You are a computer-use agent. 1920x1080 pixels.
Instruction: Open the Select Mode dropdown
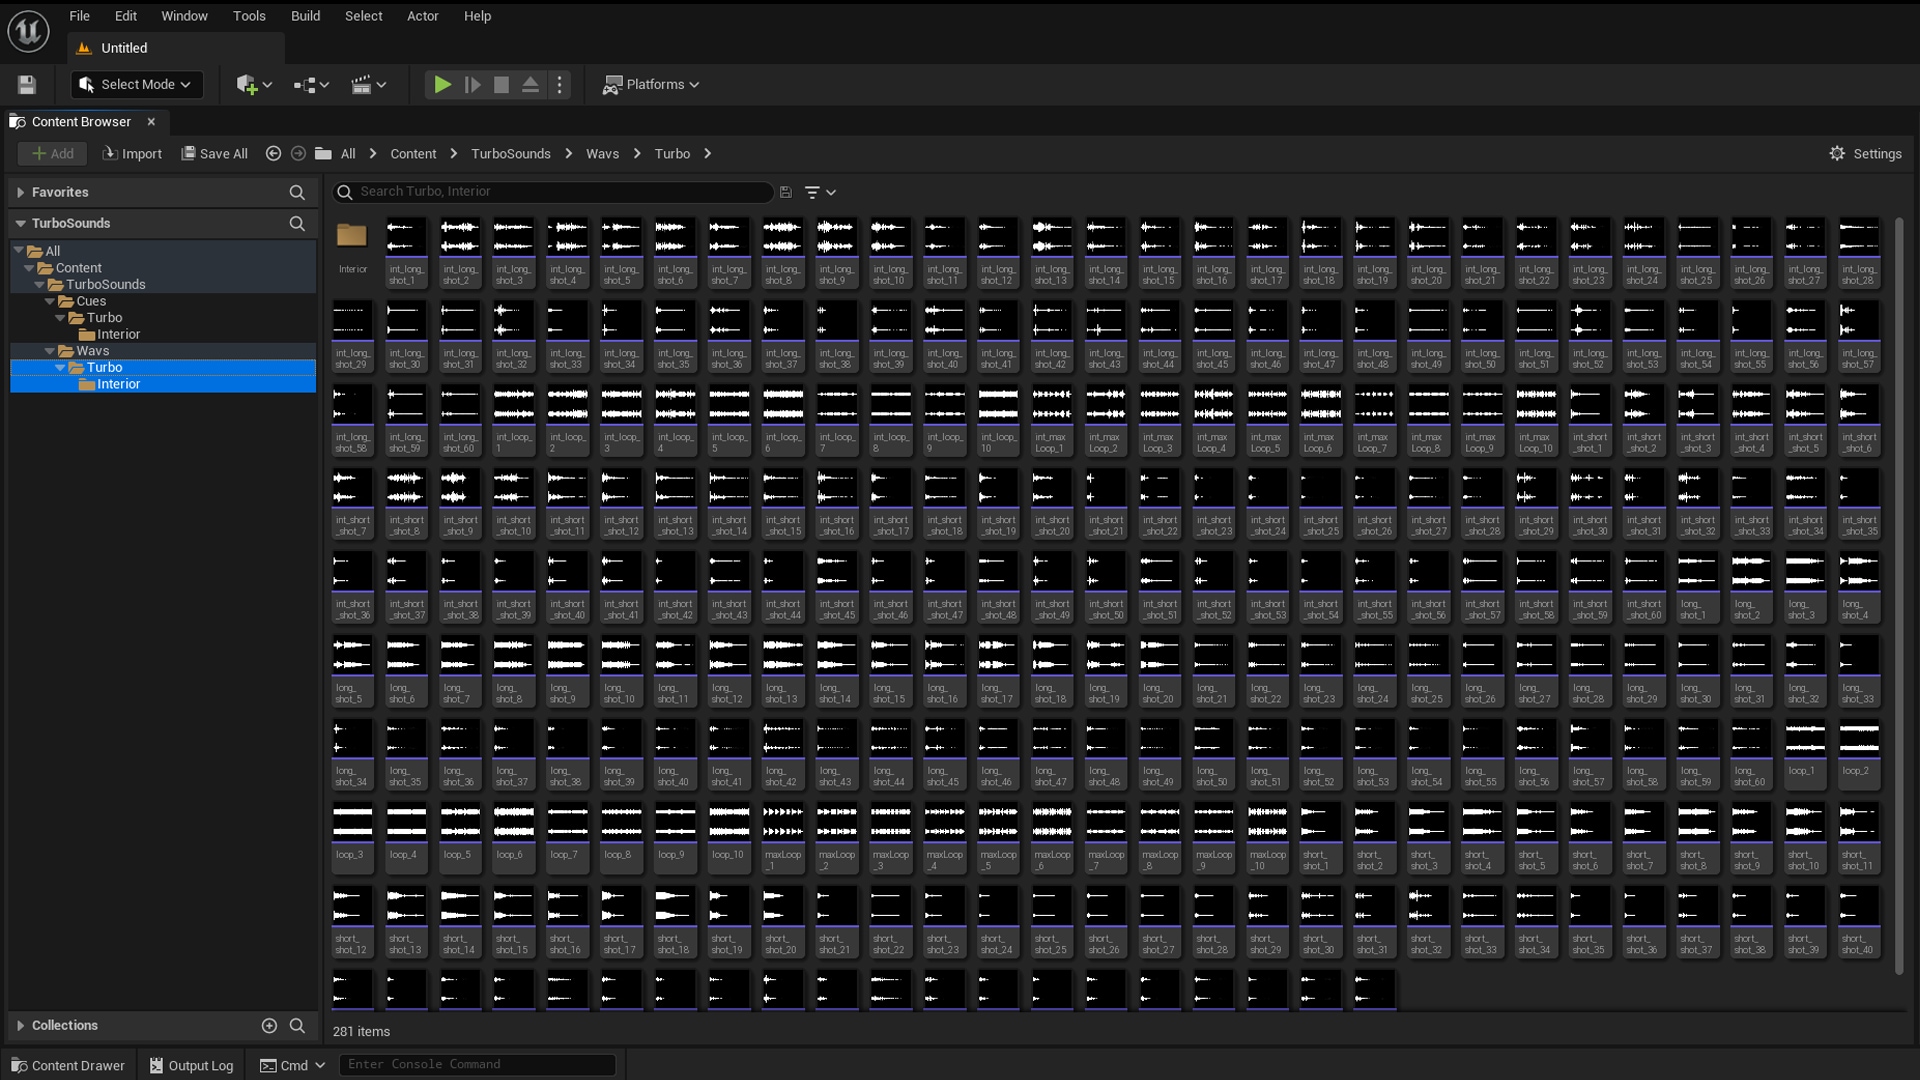pos(135,84)
